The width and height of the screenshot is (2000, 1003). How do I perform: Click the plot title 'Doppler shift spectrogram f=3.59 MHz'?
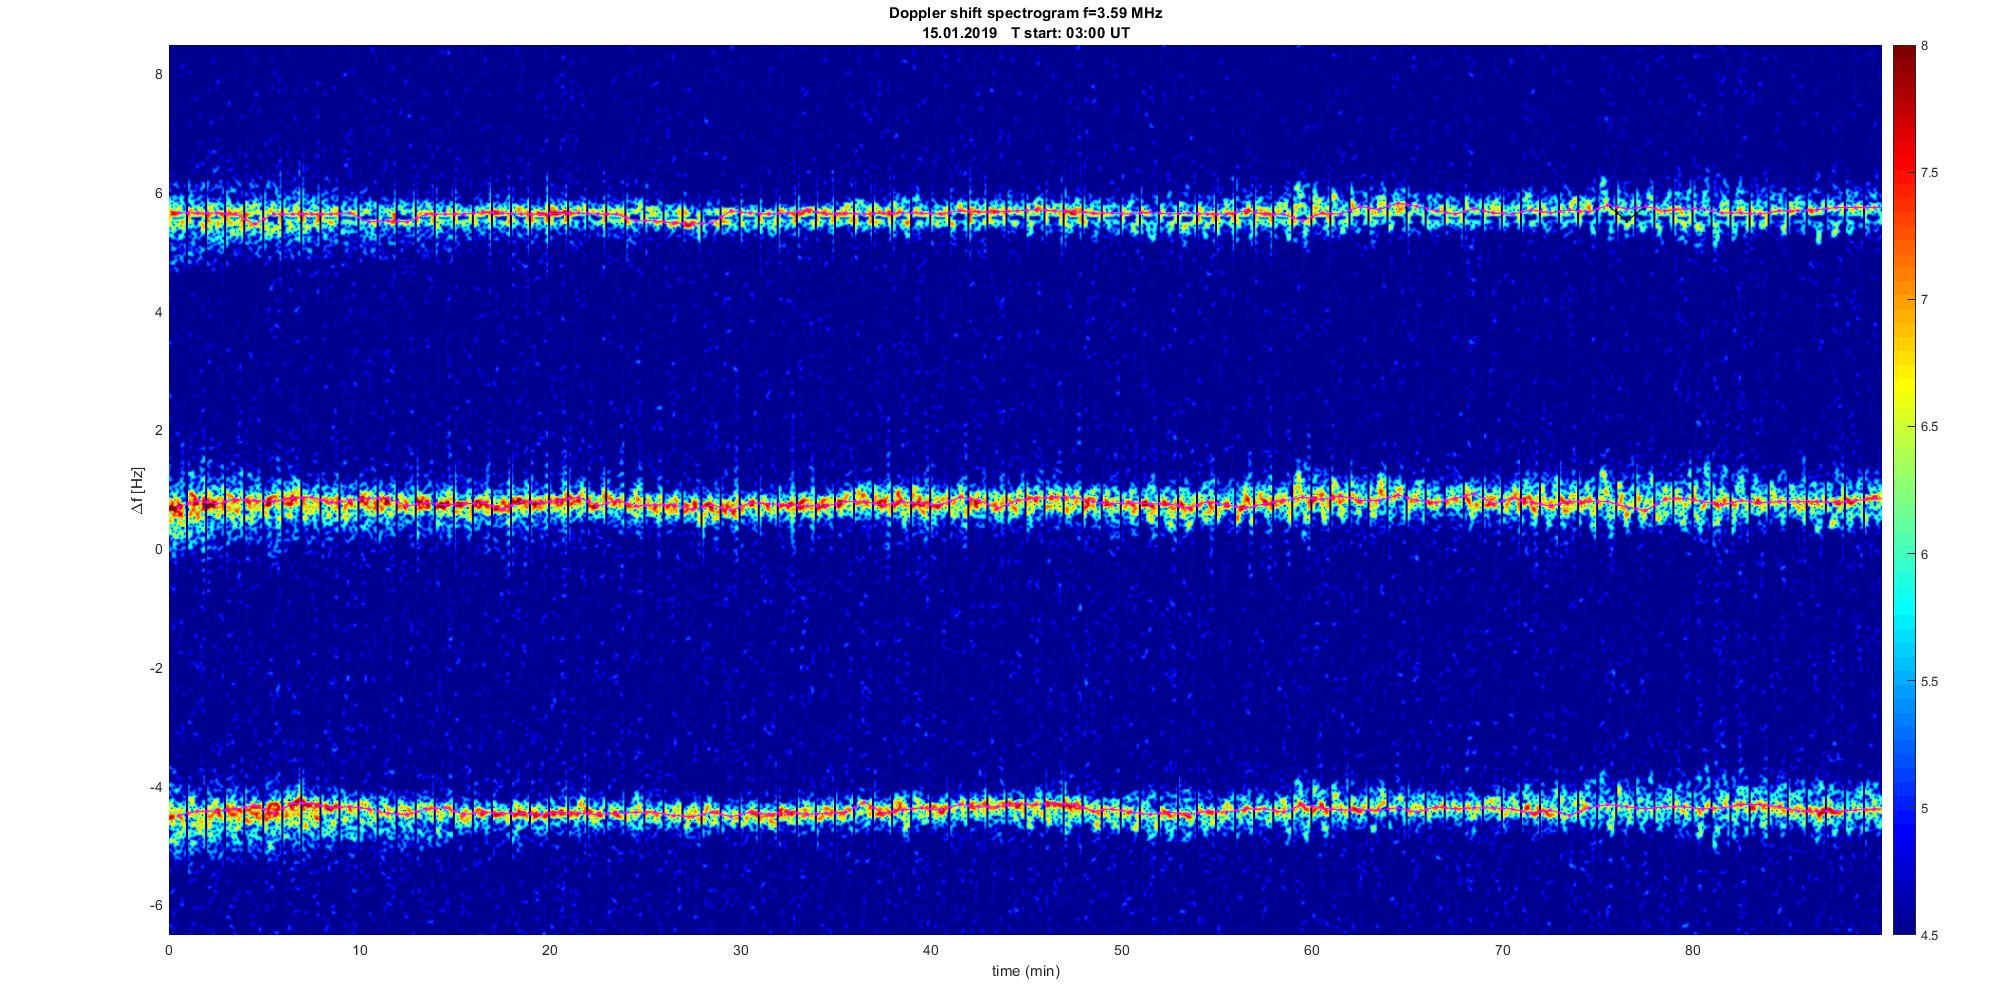pyautogui.click(x=1025, y=13)
